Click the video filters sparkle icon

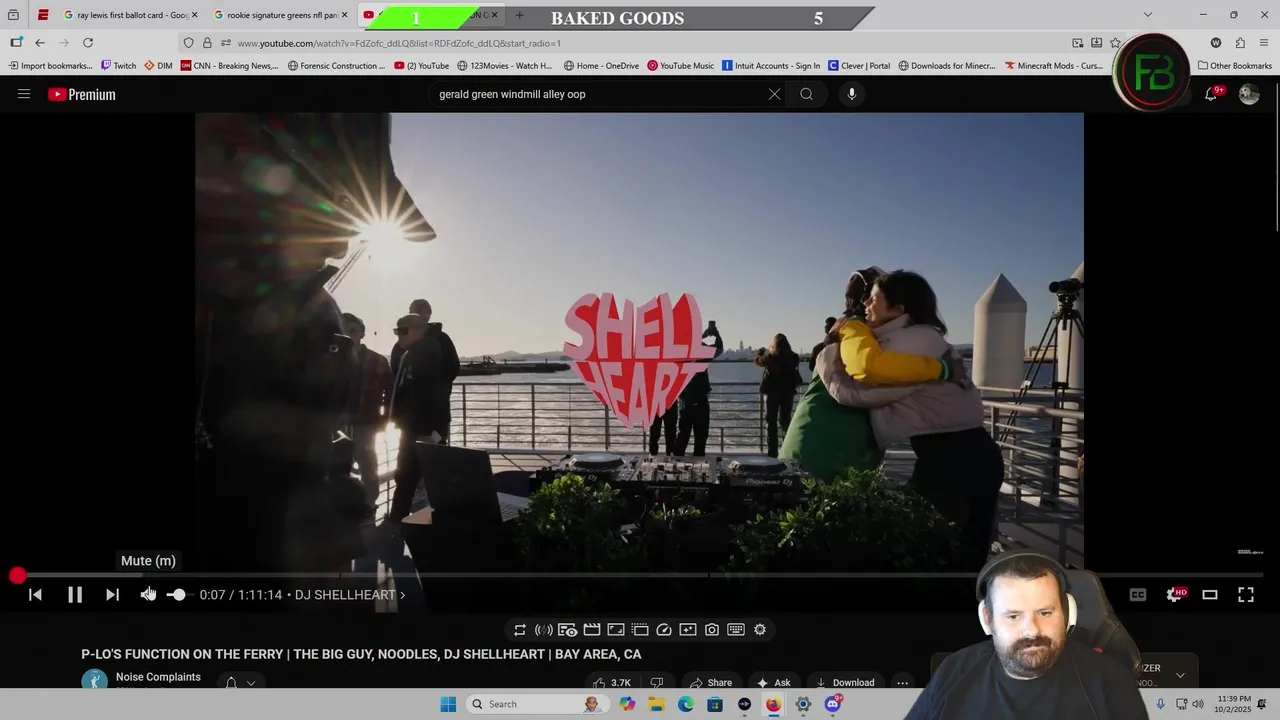(688, 630)
